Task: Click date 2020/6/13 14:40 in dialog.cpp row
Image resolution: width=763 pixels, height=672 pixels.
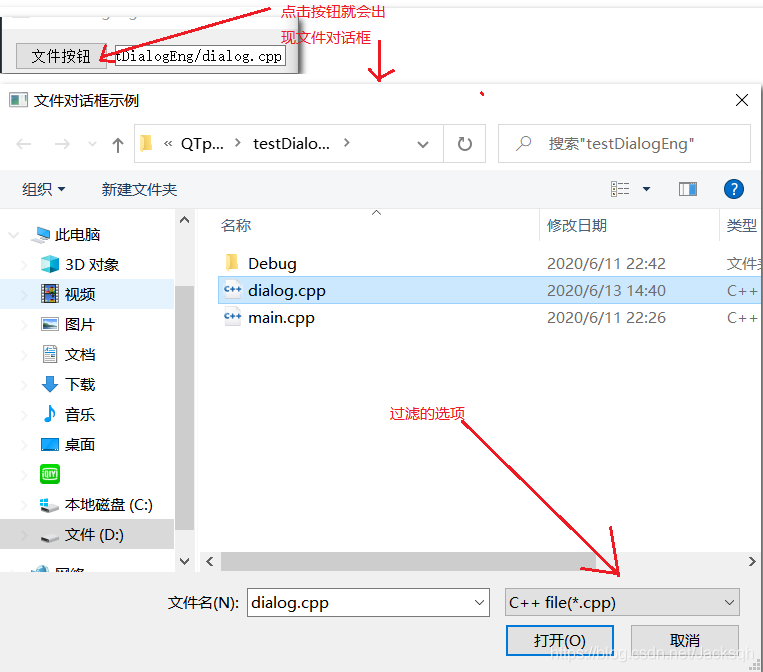Action: coord(606,291)
